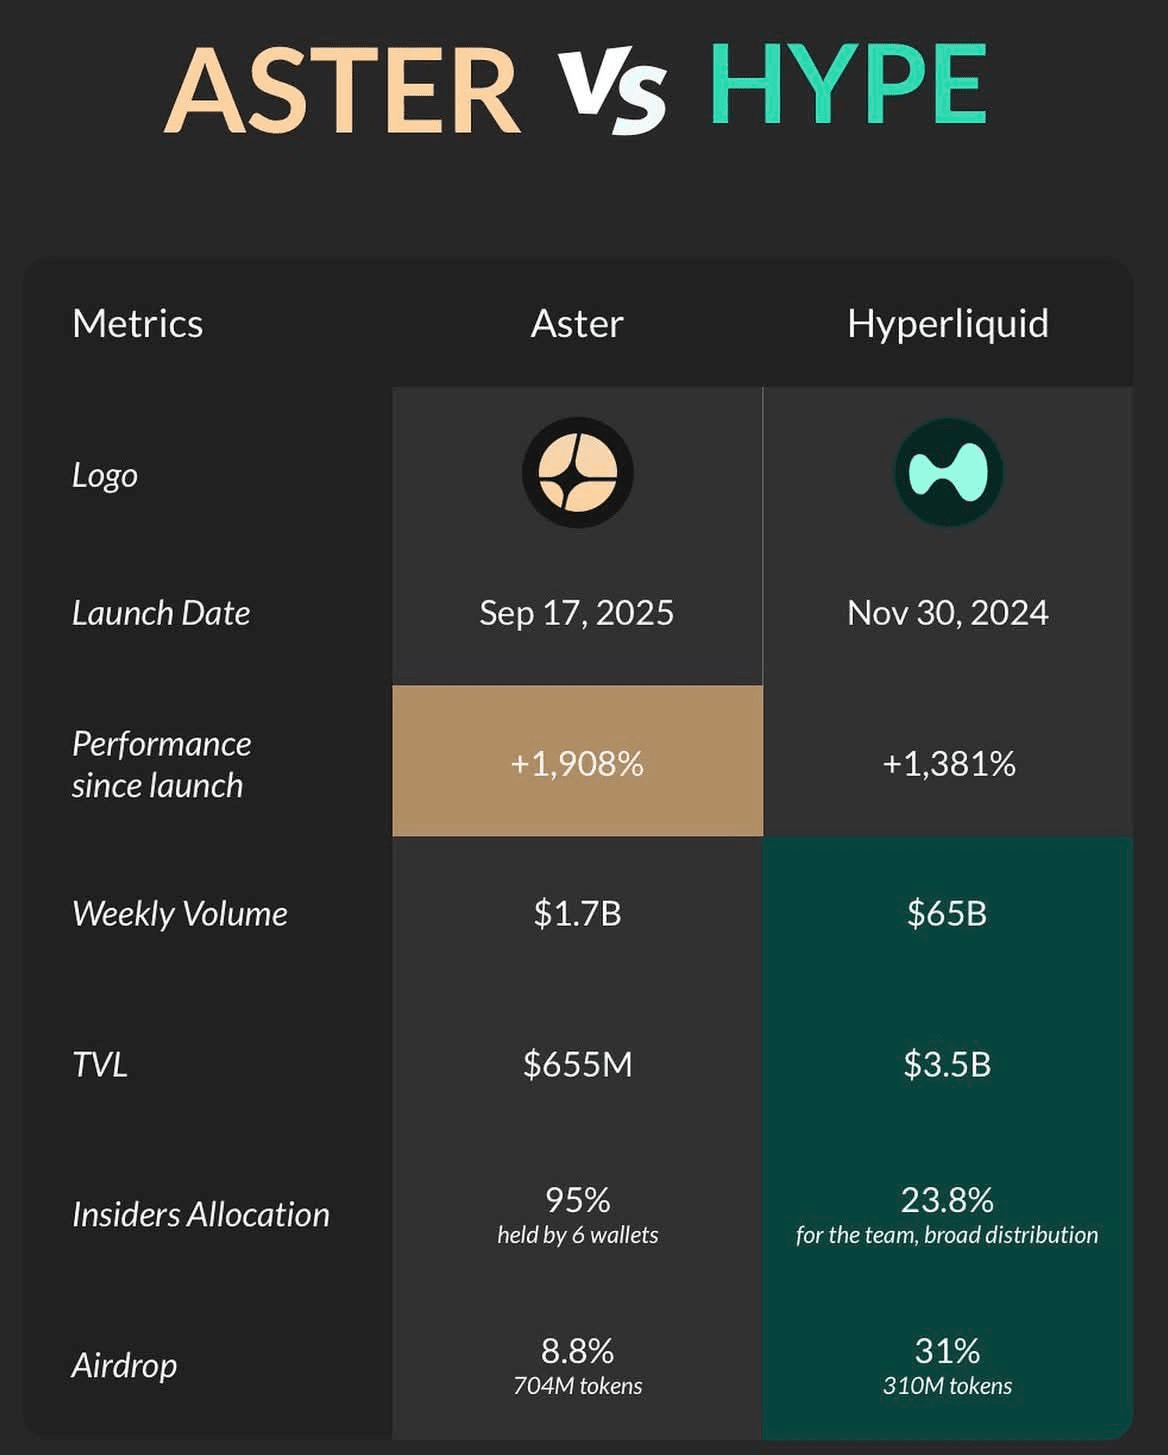The width and height of the screenshot is (1168, 1455).
Task: Click the $655M TVL value
Action: coord(577,1064)
